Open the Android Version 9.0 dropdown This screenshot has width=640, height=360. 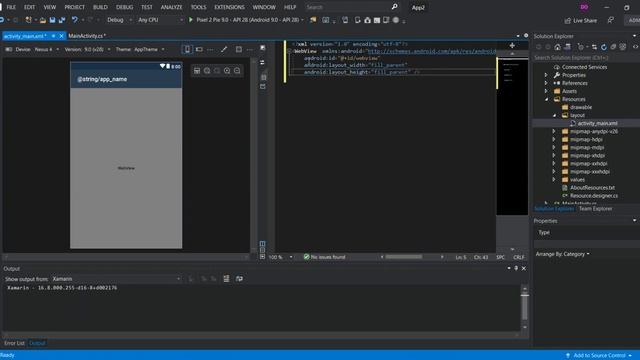tap(109, 49)
